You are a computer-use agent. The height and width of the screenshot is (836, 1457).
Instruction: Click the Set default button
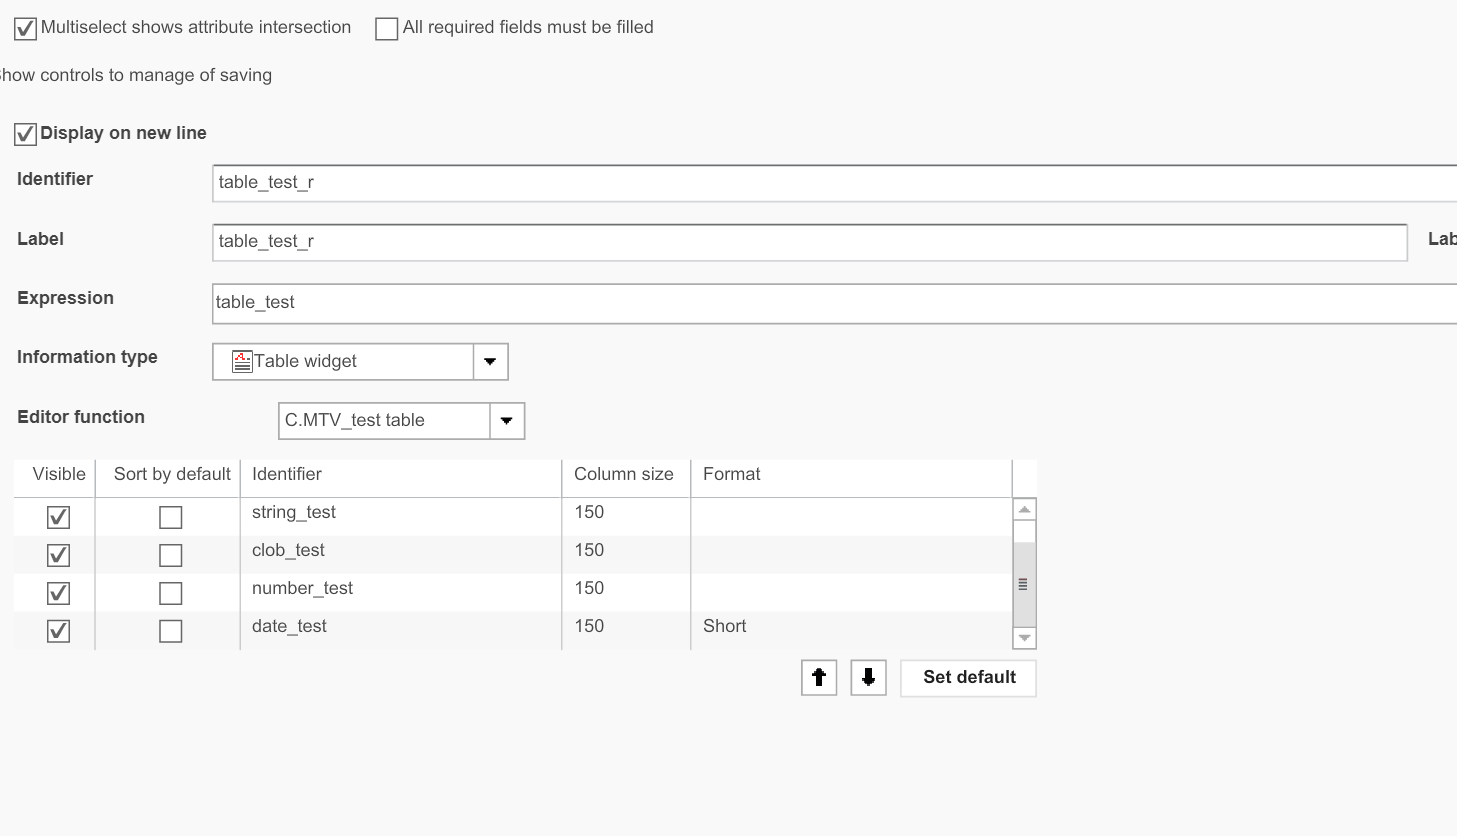click(968, 678)
